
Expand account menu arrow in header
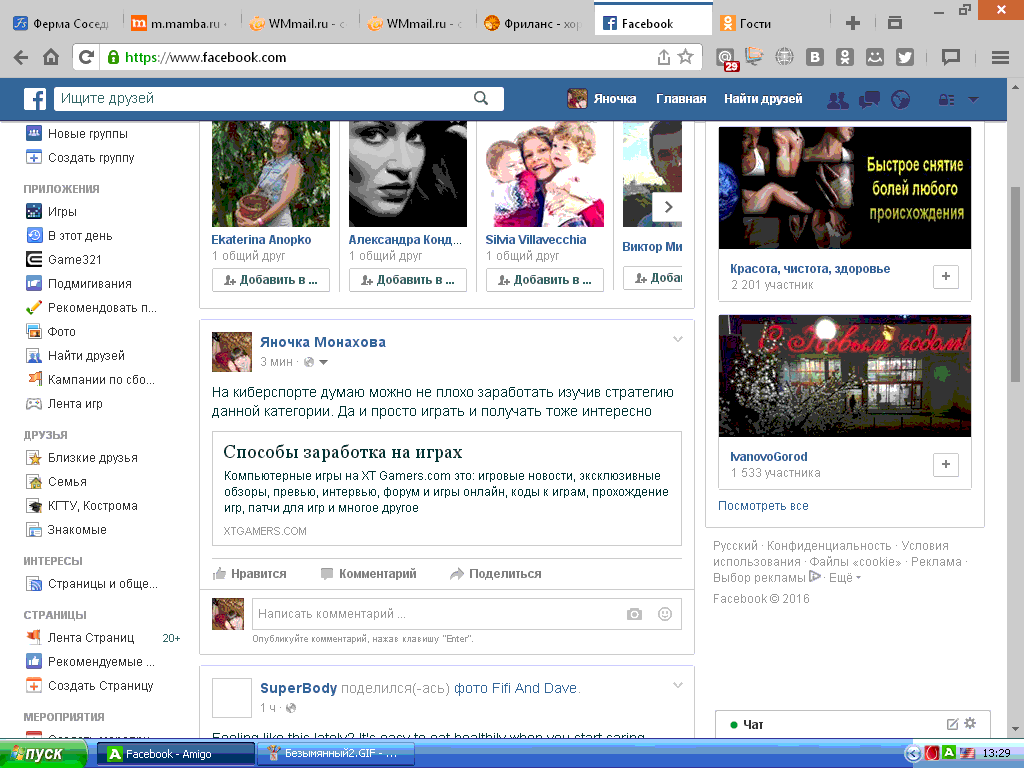(x=973, y=100)
